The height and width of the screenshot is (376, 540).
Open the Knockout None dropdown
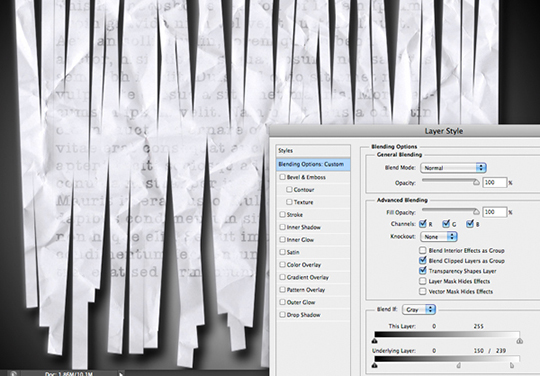click(x=439, y=237)
